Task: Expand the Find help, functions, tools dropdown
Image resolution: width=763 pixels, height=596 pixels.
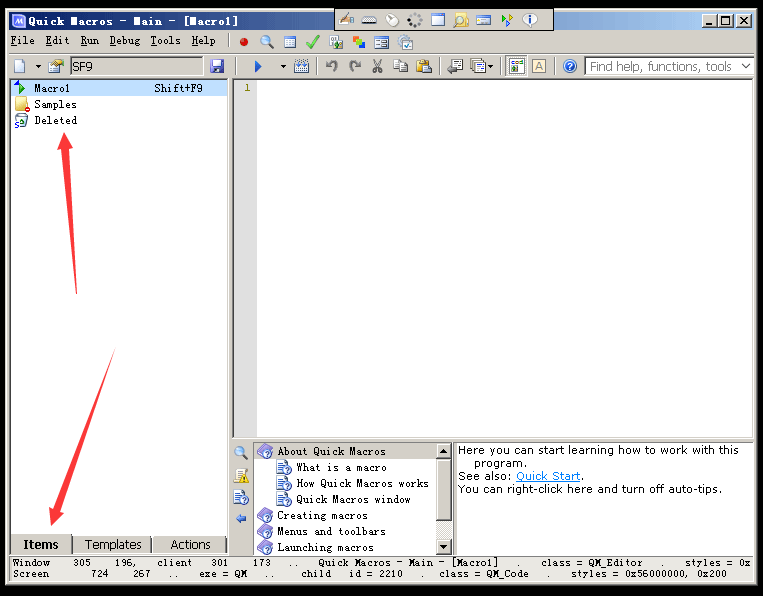Action: (x=745, y=66)
